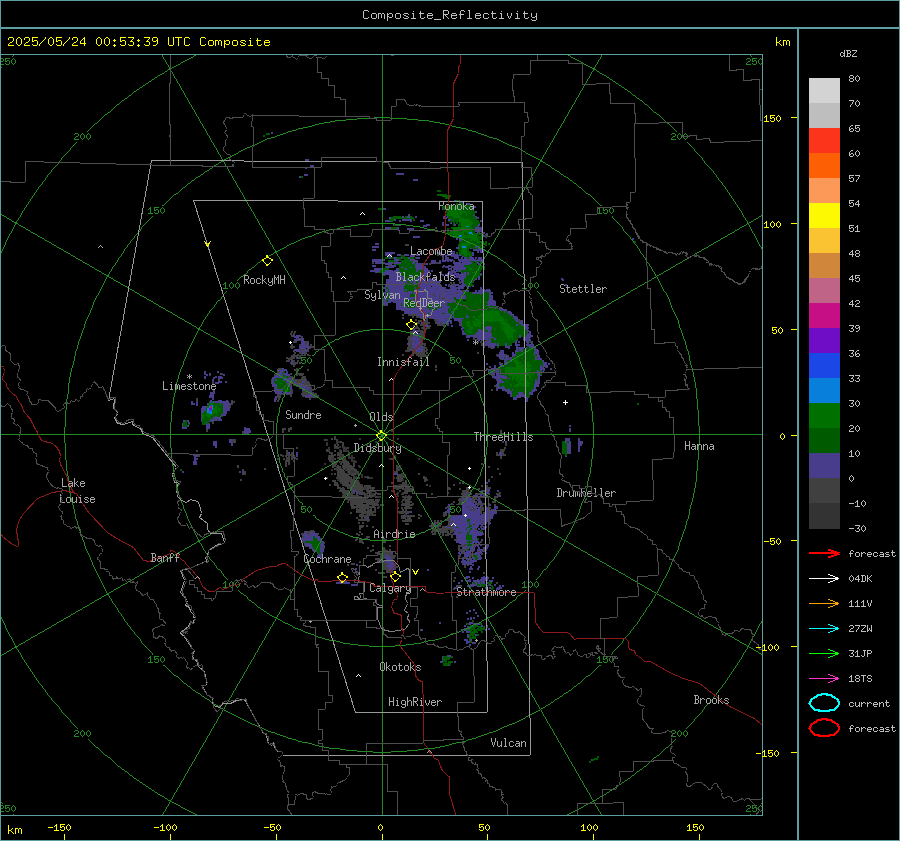This screenshot has height=841, width=900.
Task: Click the Brooks city label
Action: pyautogui.click(x=711, y=700)
